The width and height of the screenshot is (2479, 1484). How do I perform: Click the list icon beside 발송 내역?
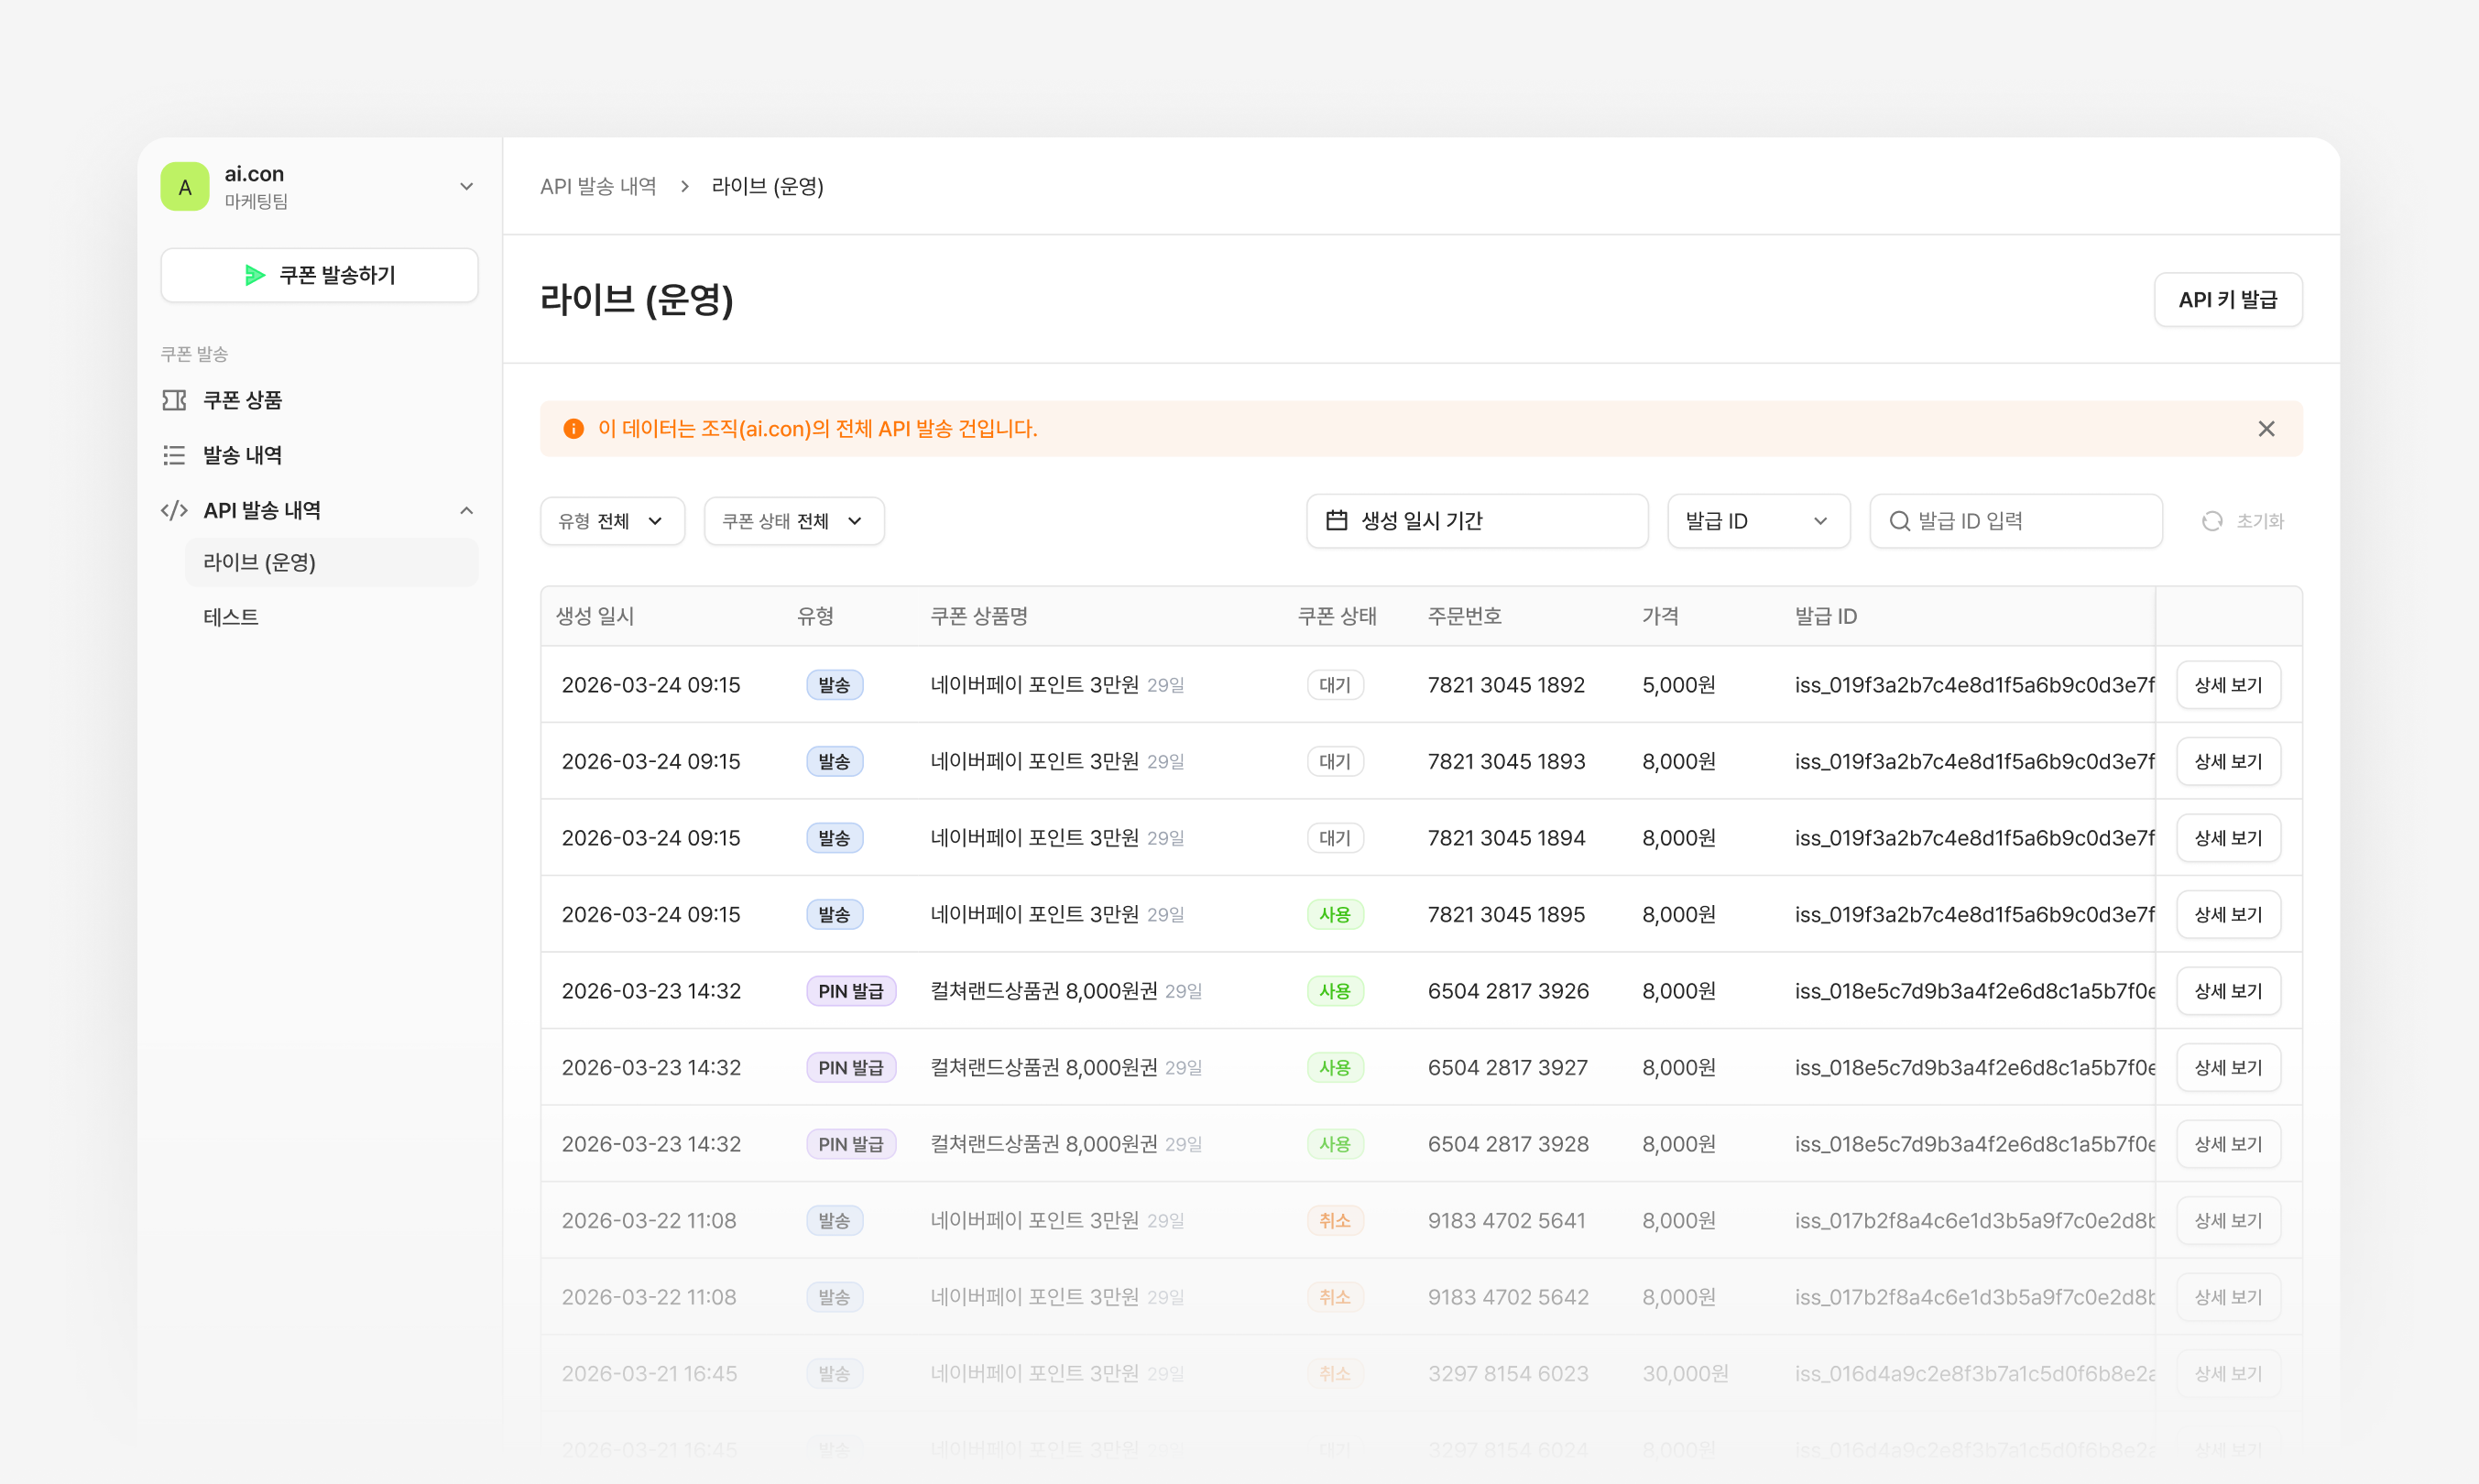(174, 455)
